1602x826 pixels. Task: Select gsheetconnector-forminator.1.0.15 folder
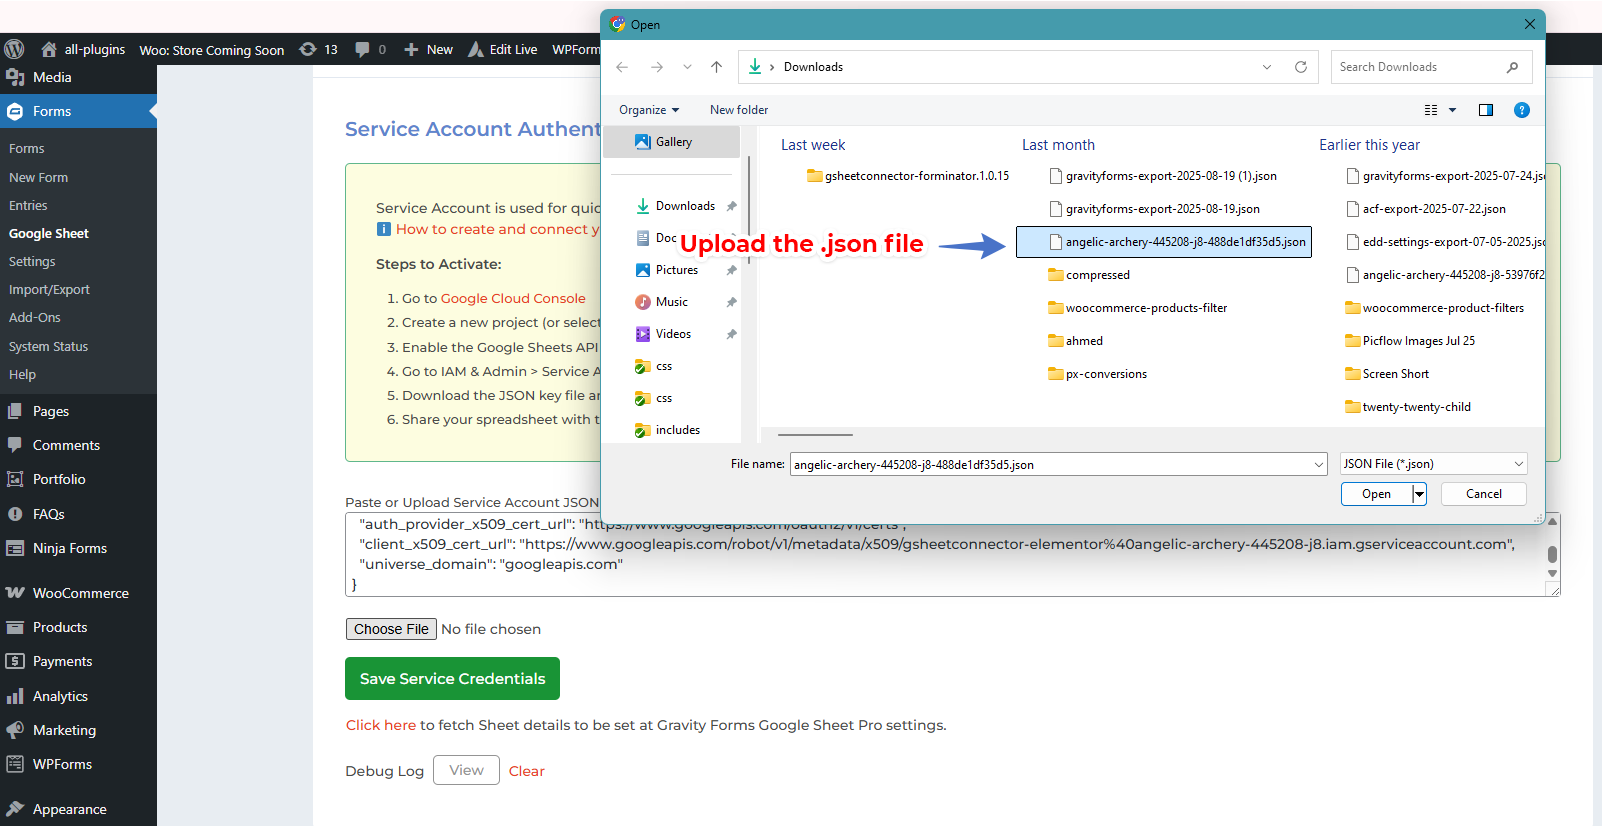[908, 176]
